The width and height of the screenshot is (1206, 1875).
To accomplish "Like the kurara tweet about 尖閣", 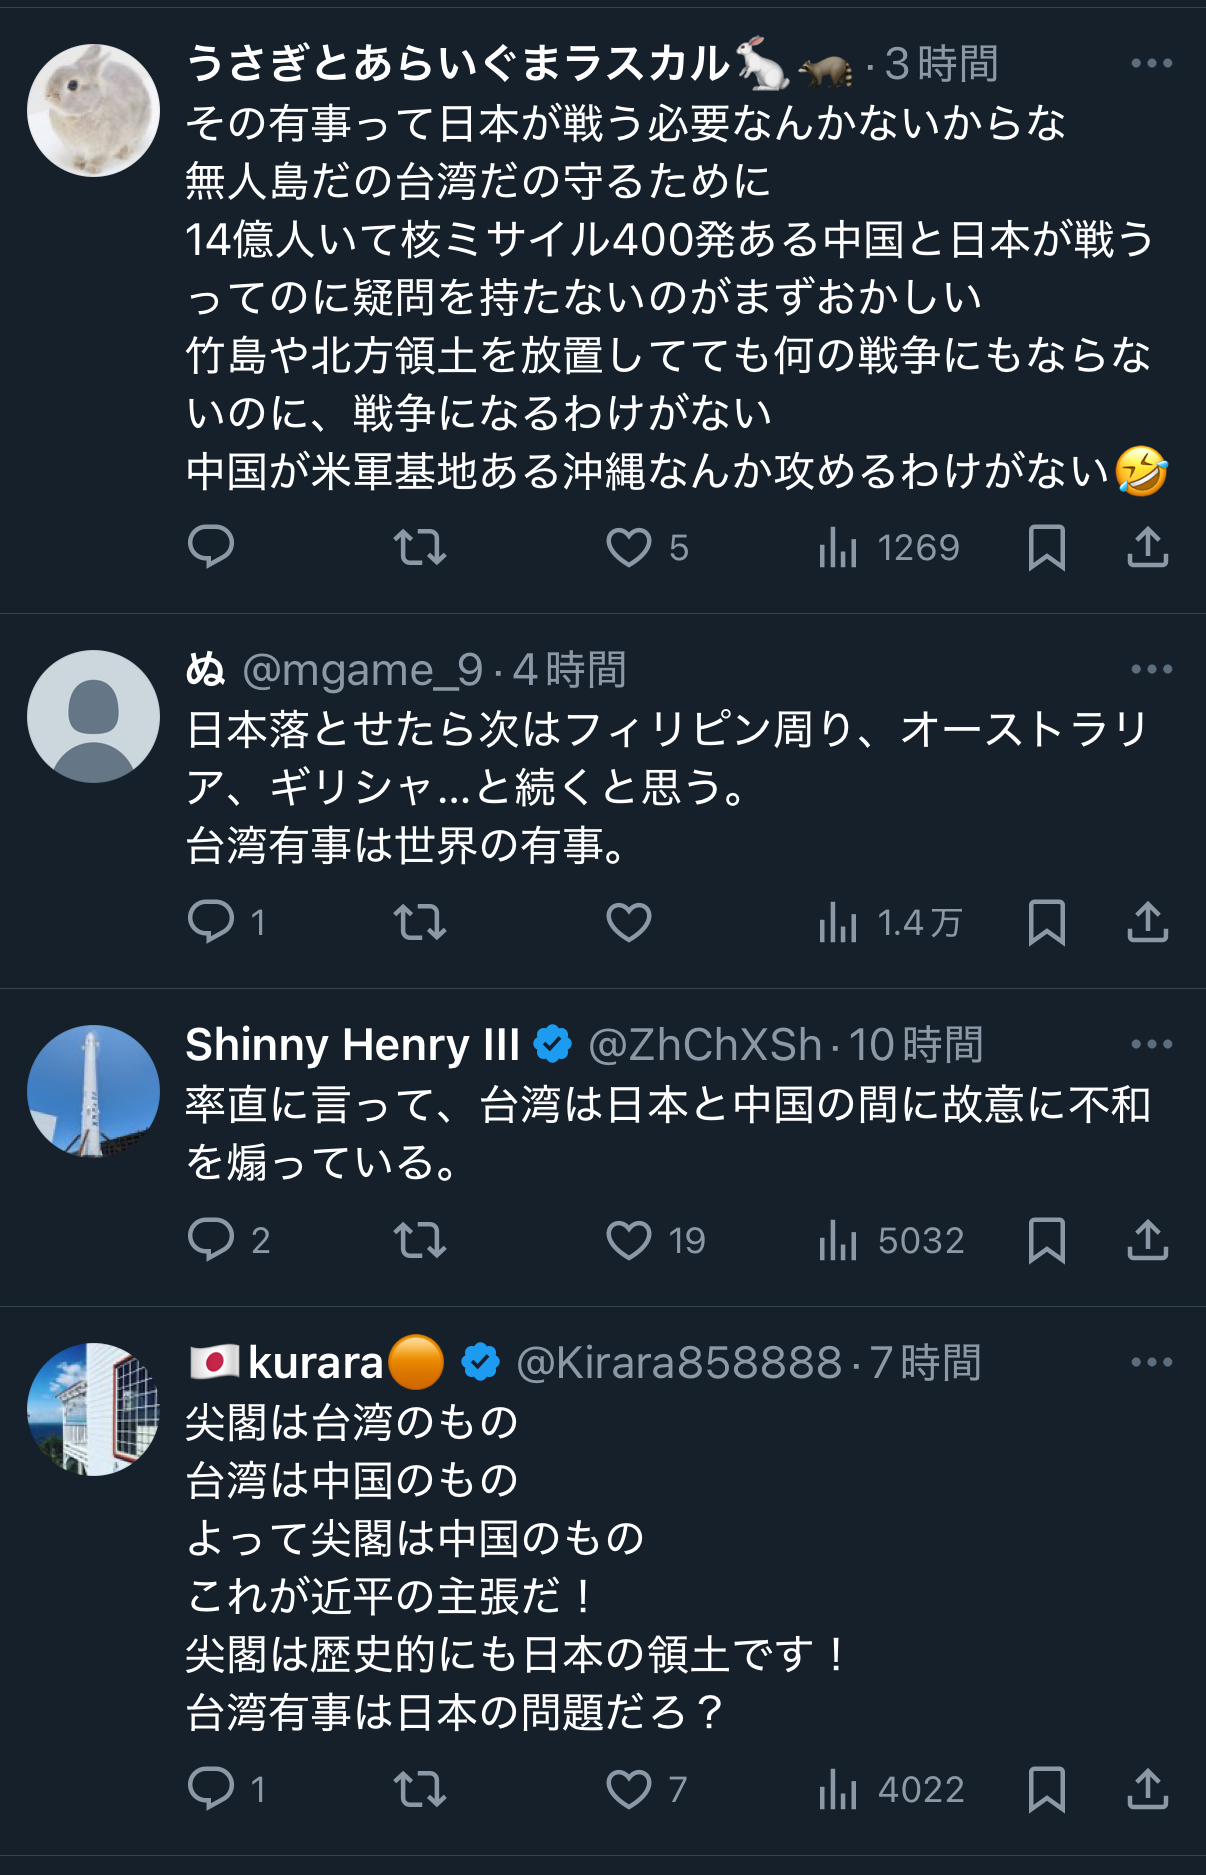I will point(629,1789).
